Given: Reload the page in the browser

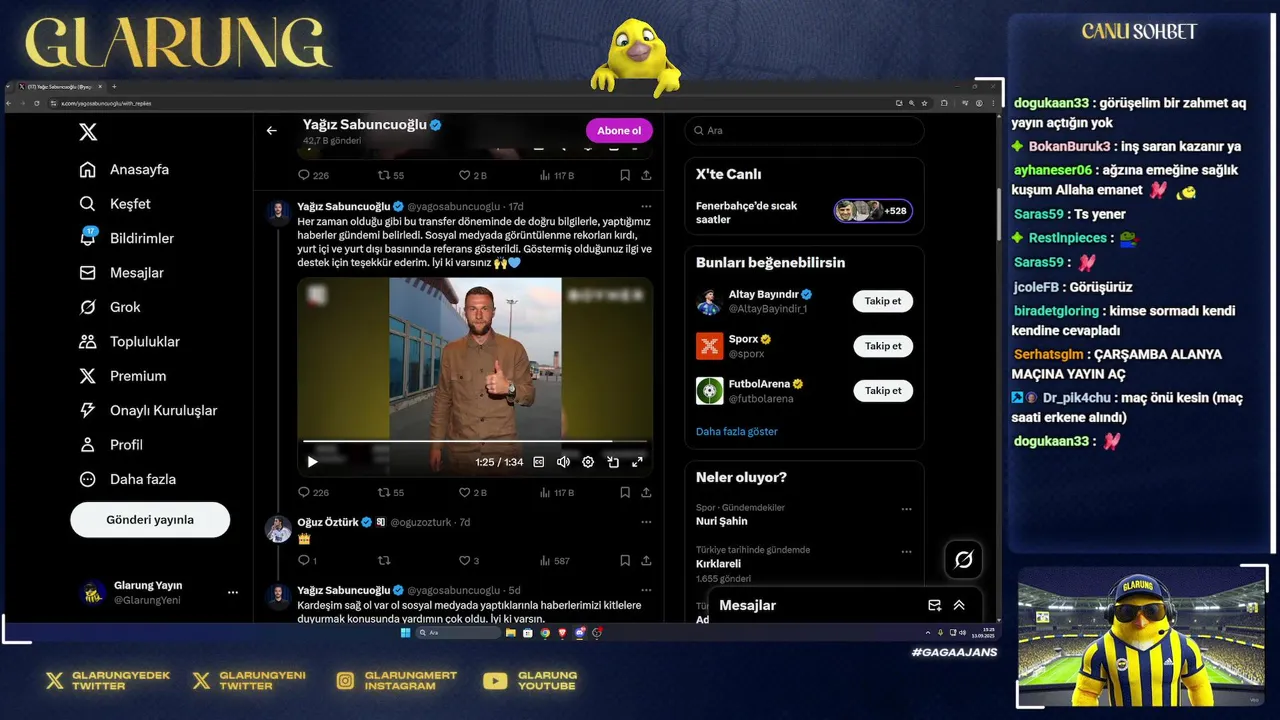Looking at the screenshot, I should pos(37,103).
